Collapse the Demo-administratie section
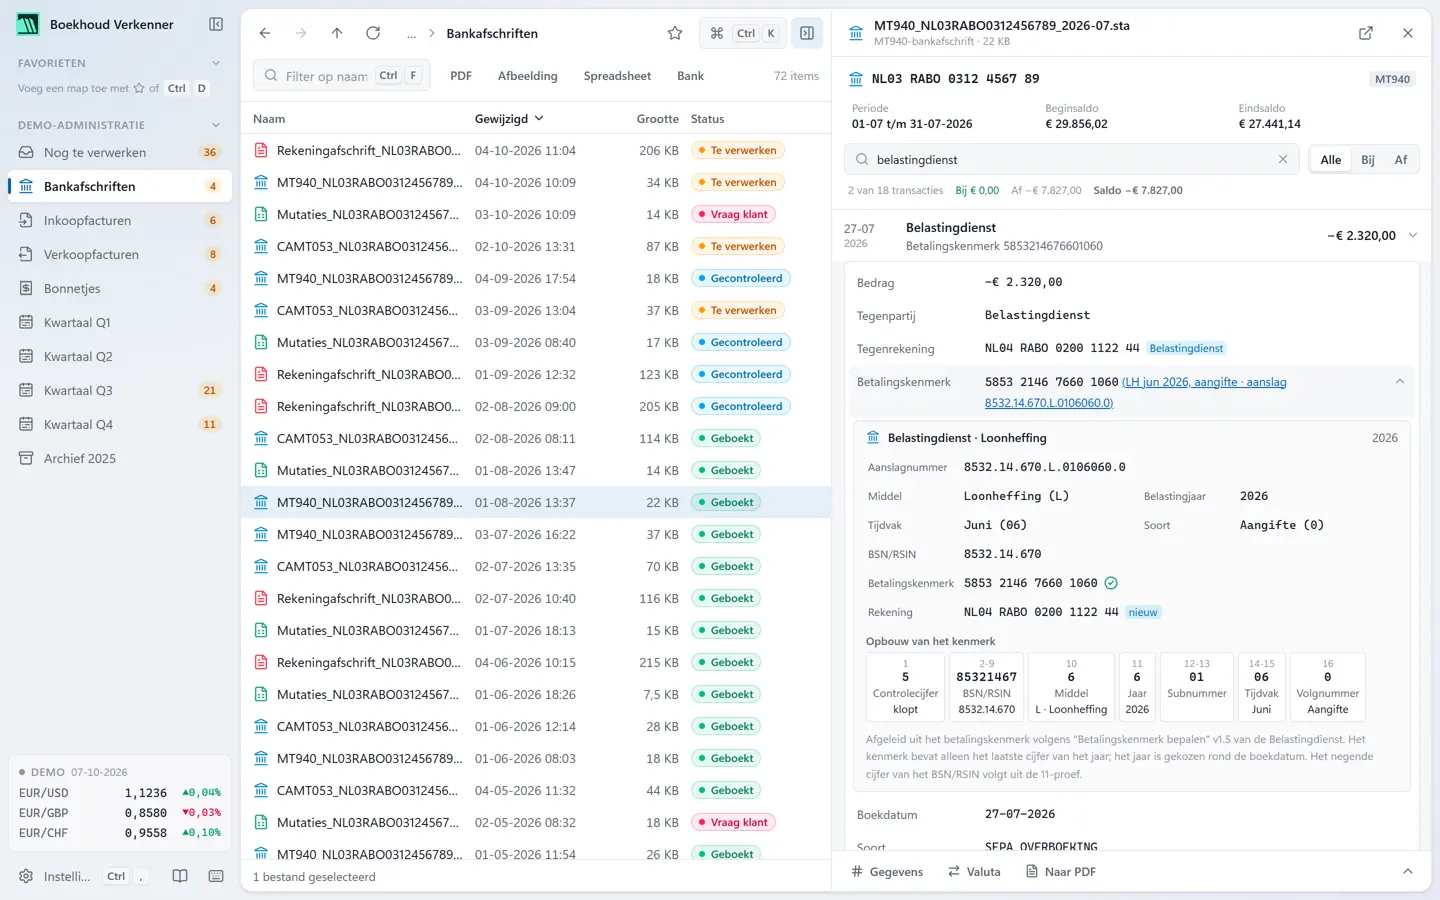This screenshot has height=900, width=1440. click(216, 125)
